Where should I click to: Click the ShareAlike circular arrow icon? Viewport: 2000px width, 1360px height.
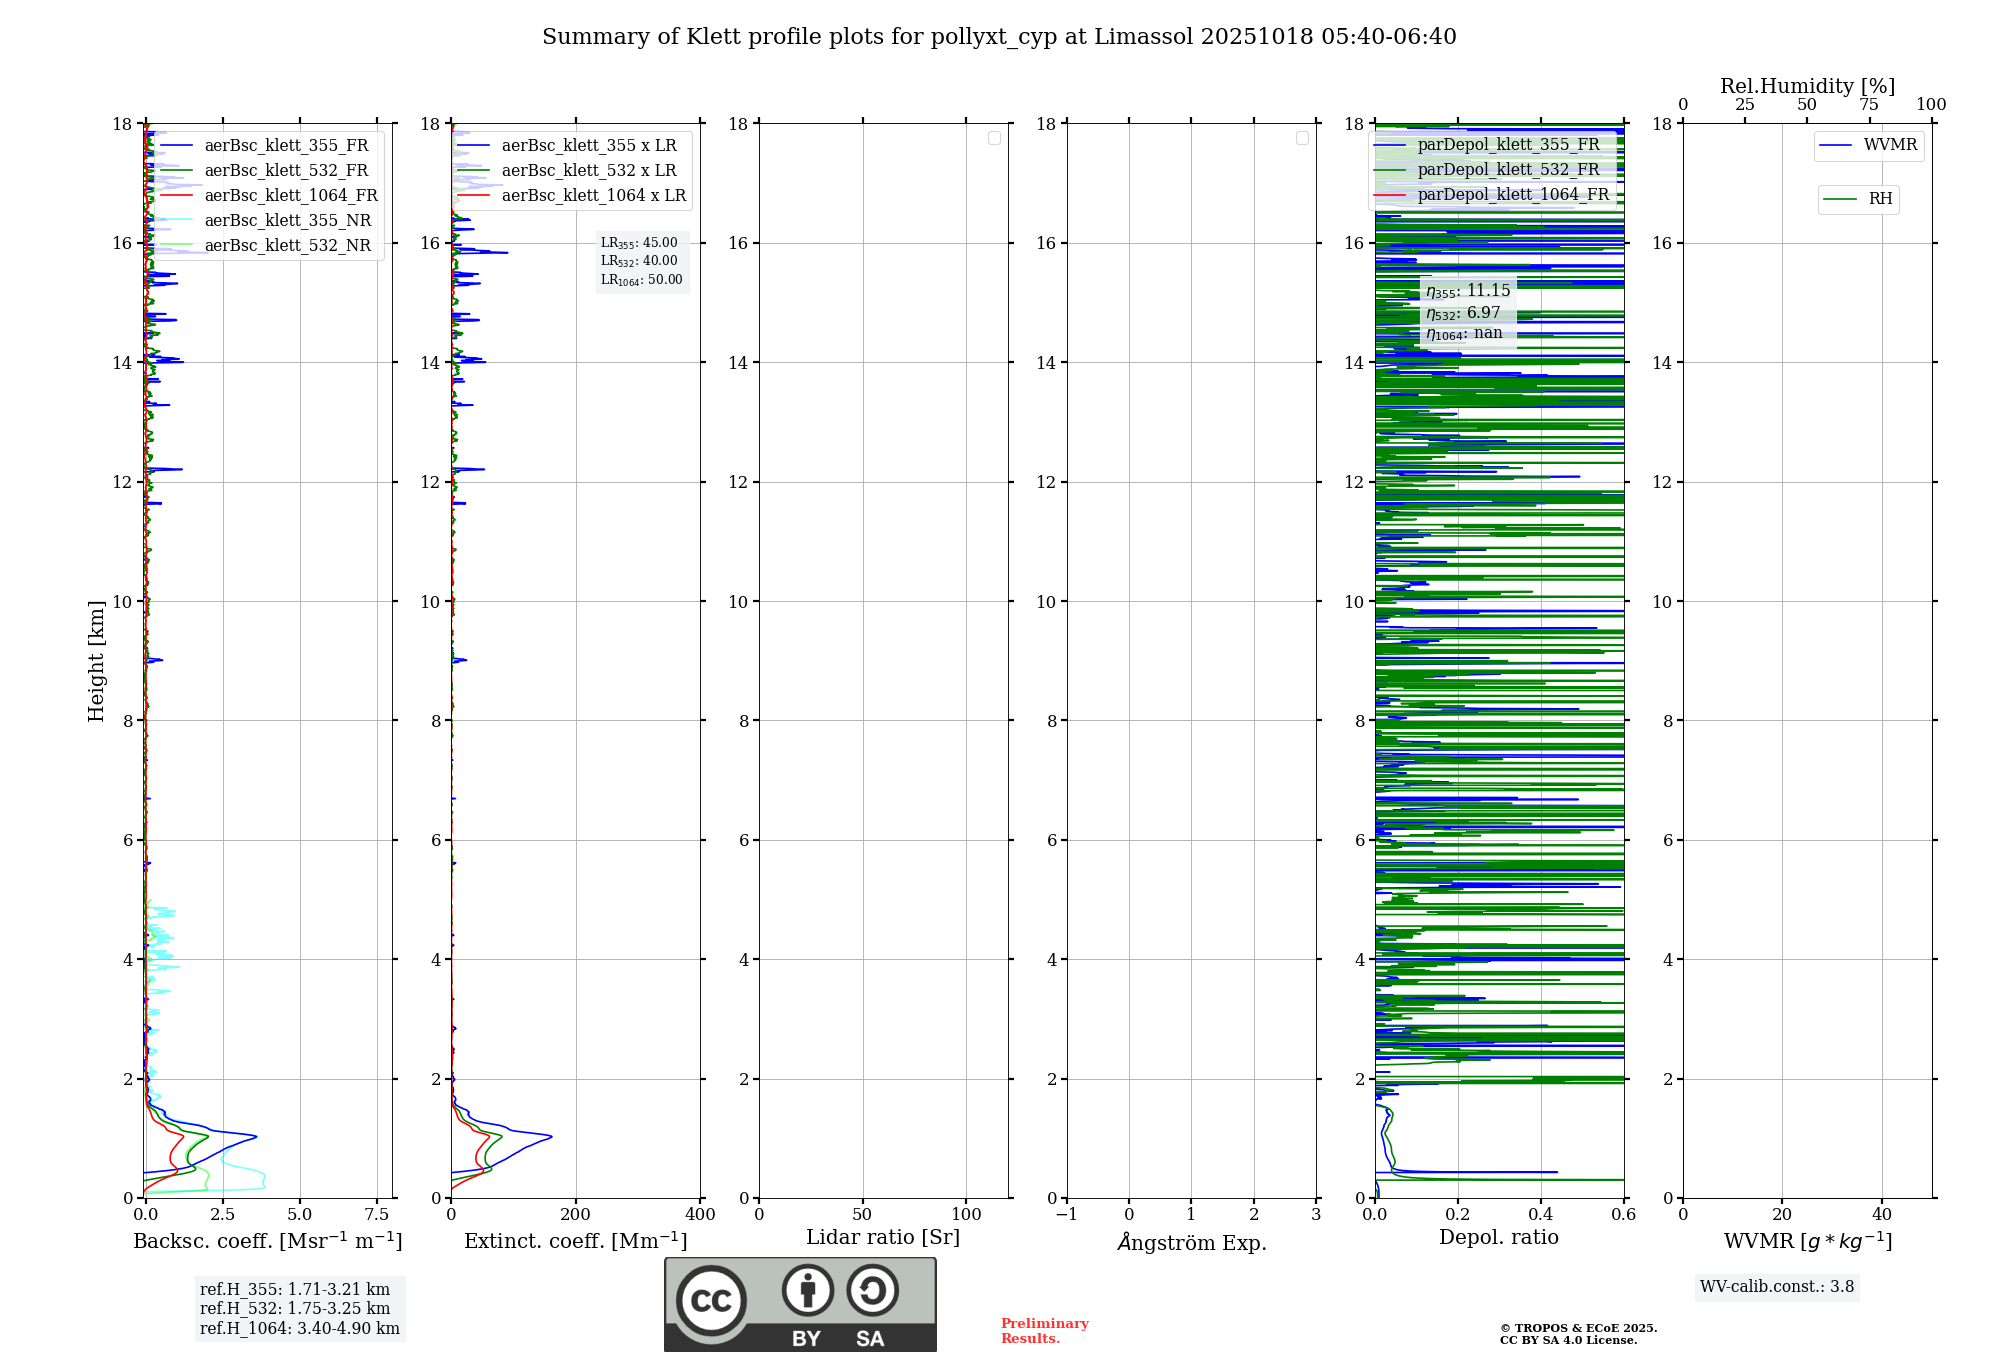click(x=872, y=1290)
